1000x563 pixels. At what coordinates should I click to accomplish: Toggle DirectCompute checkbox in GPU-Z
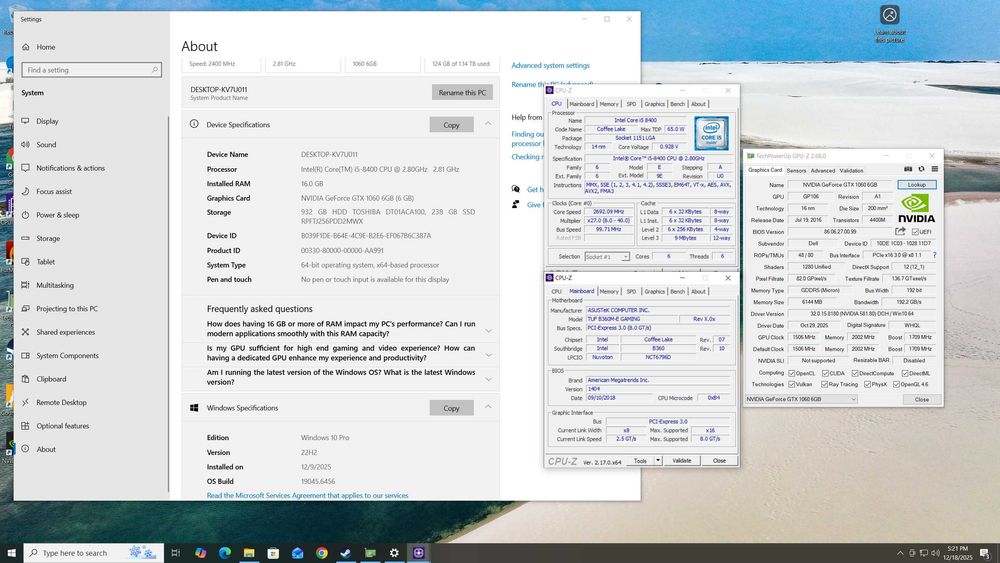[855, 373]
